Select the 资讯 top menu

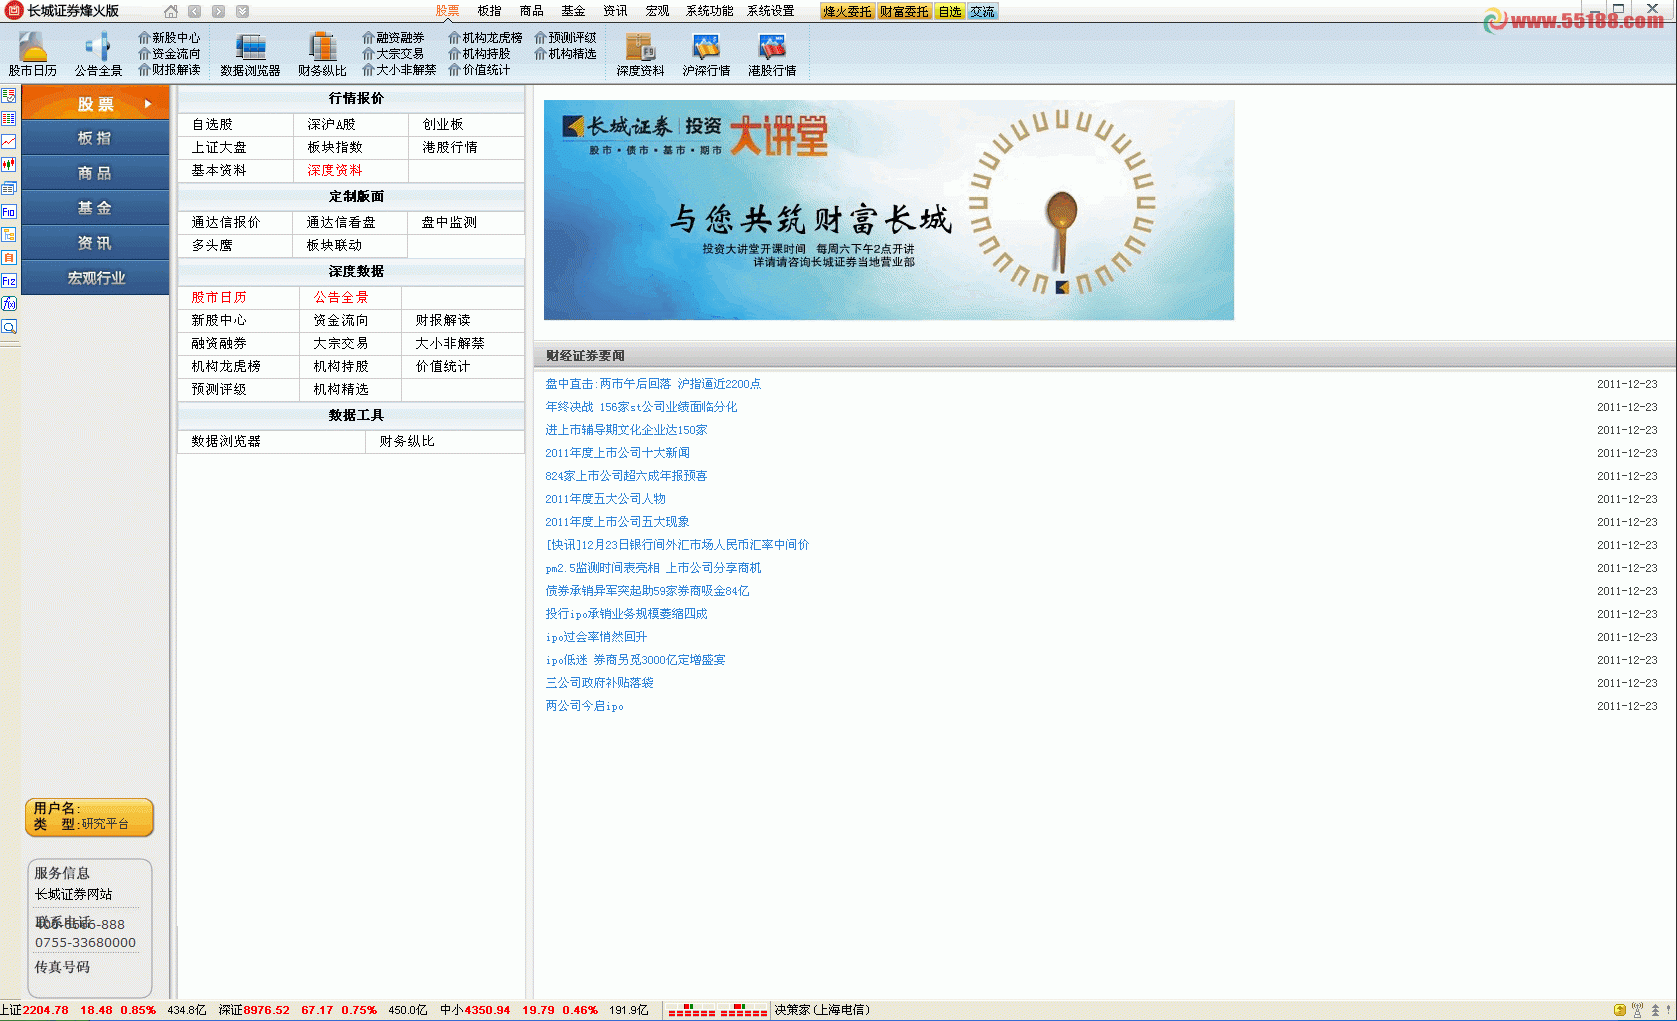pos(615,11)
